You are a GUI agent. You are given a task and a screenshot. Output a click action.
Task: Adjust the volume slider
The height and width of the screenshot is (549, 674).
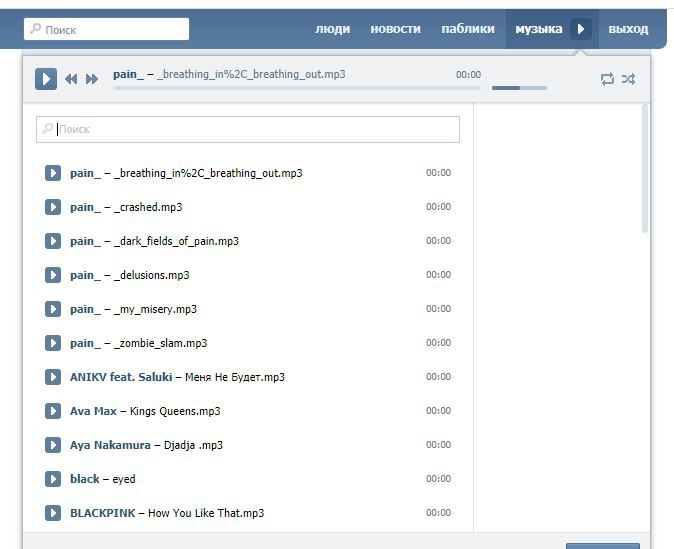[x=519, y=88]
